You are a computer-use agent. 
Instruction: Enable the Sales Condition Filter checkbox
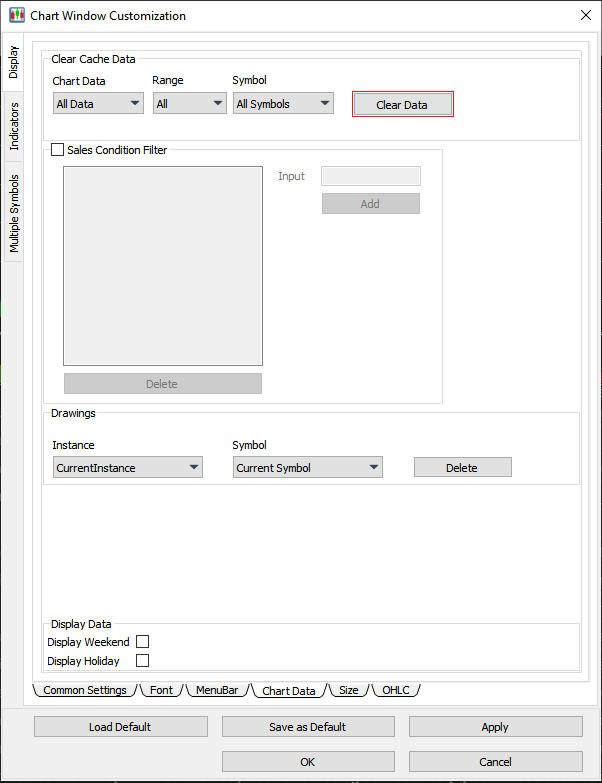[57, 150]
